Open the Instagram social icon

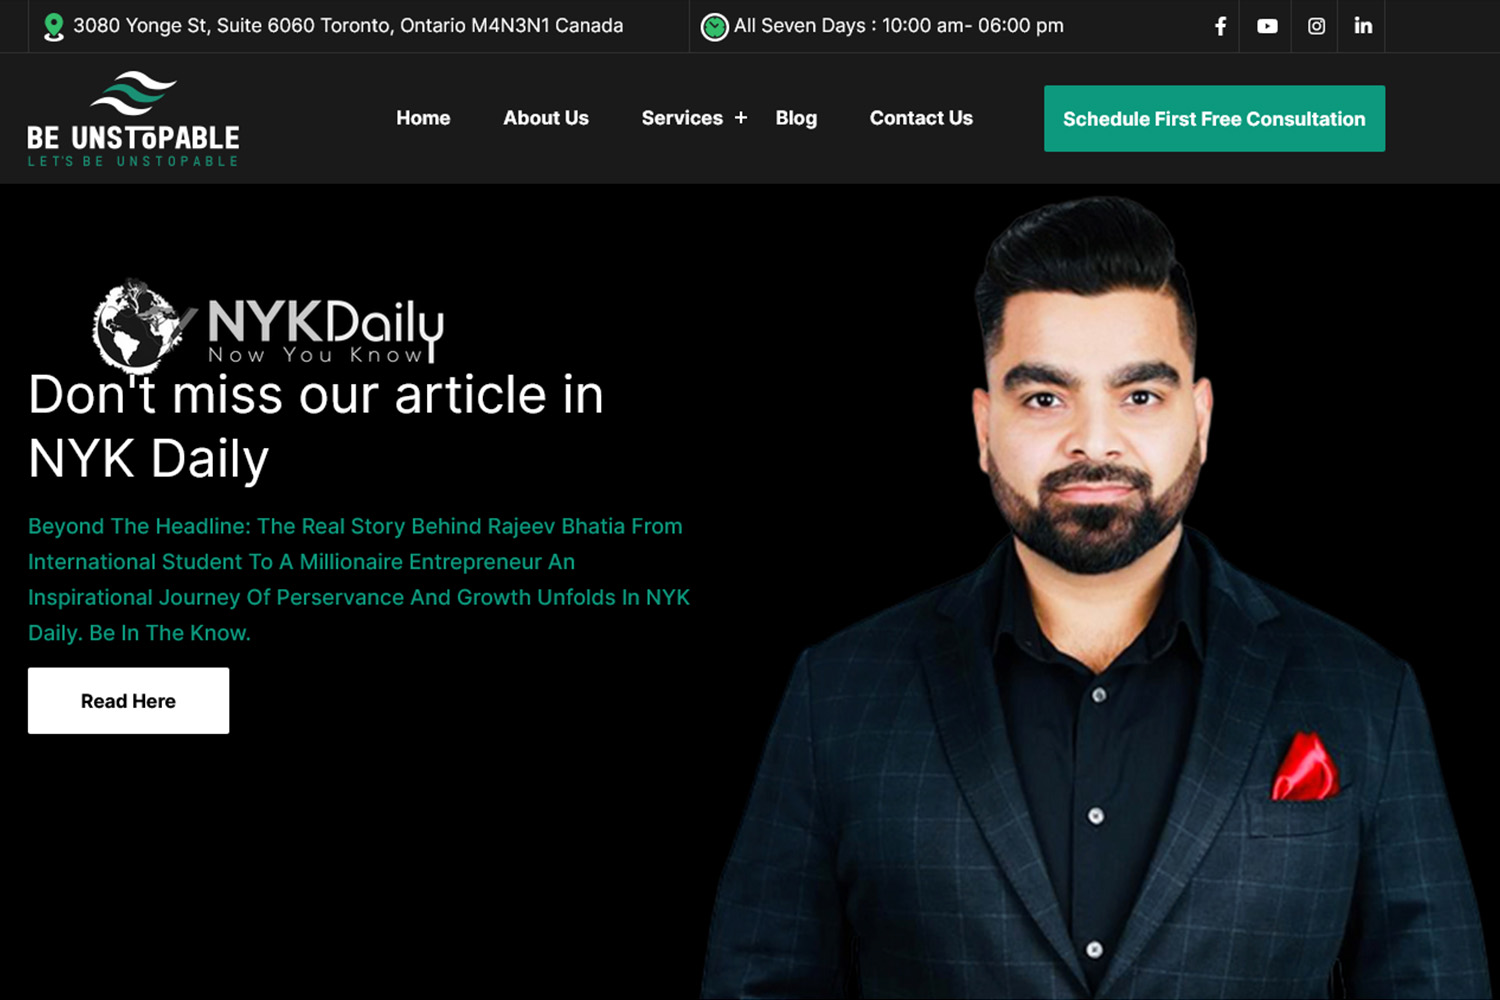(x=1316, y=26)
